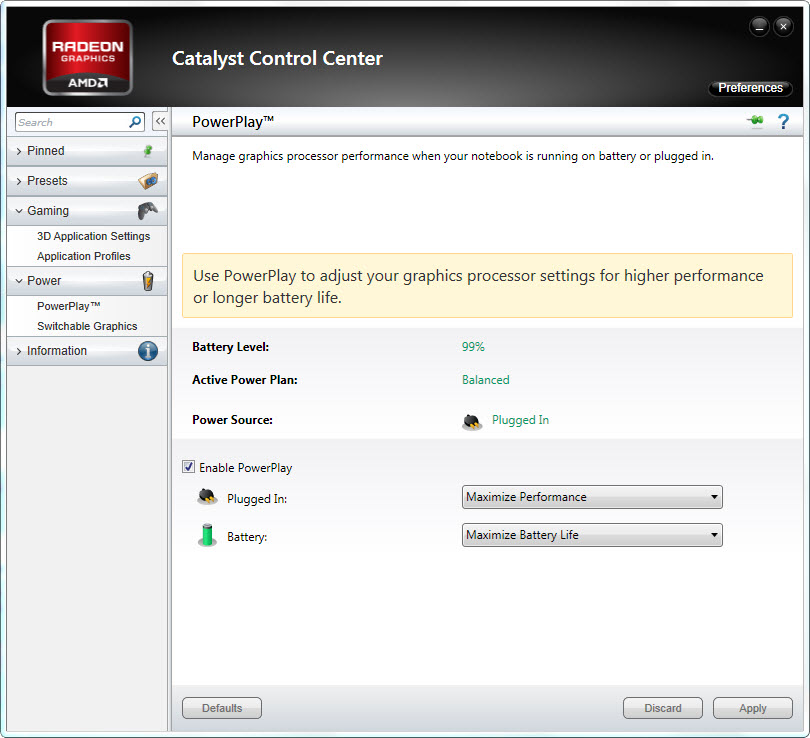This screenshot has width=810, height=738.
Task: Expand the Pinned section
Action: pyautogui.click(x=45, y=151)
